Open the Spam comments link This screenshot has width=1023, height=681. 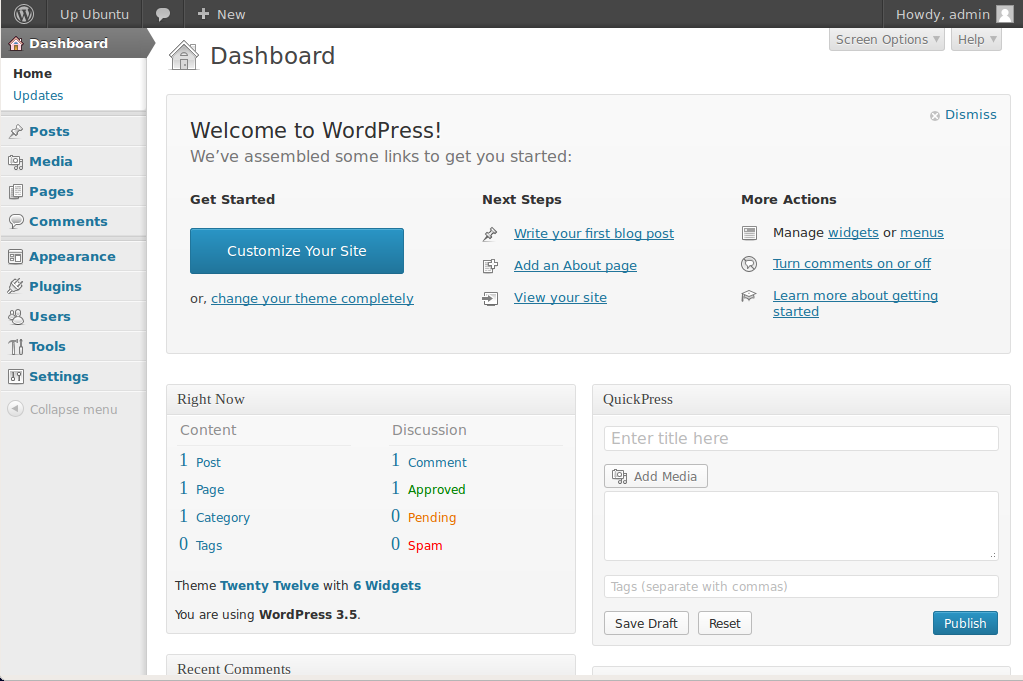(425, 546)
